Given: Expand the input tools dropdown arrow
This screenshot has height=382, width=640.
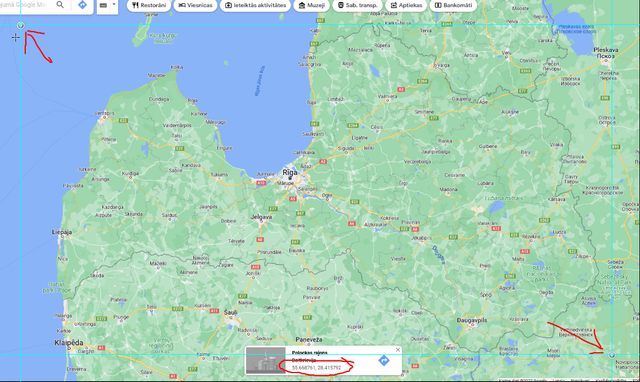Looking at the screenshot, I should [114, 5].
